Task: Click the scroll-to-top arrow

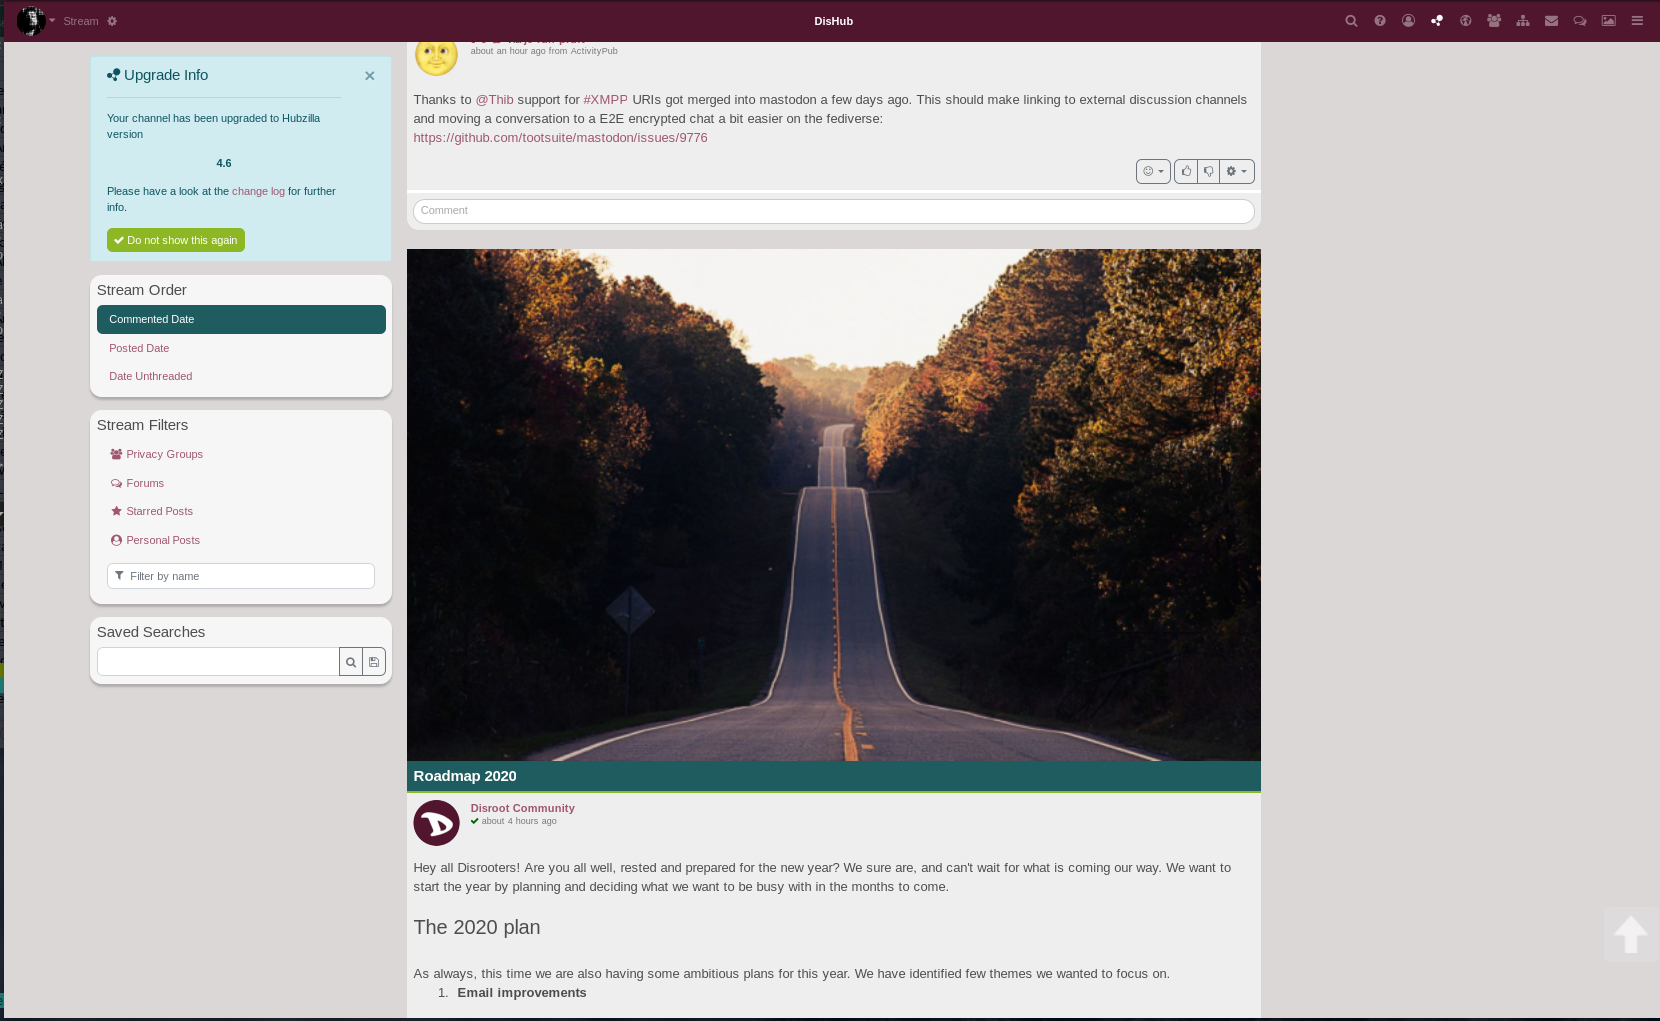Action: point(1630,935)
